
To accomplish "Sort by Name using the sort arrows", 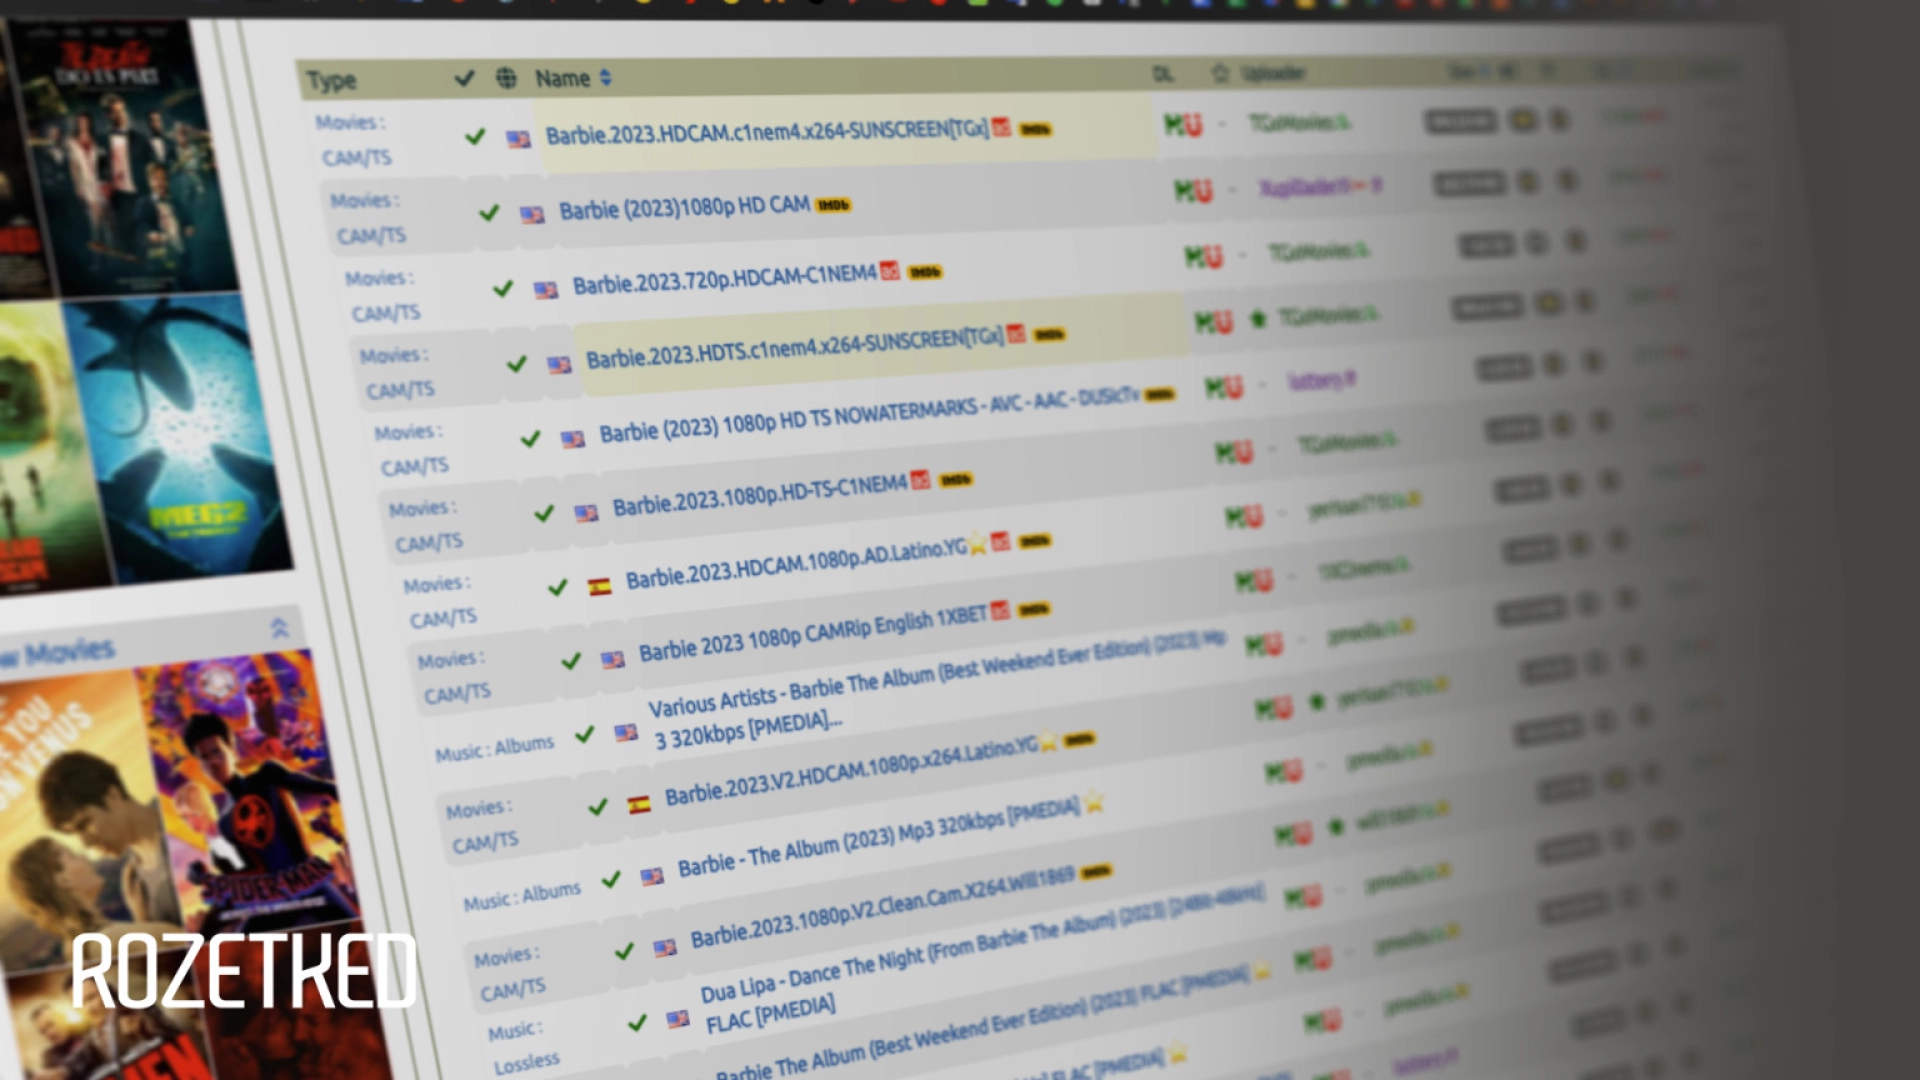I will coord(605,78).
